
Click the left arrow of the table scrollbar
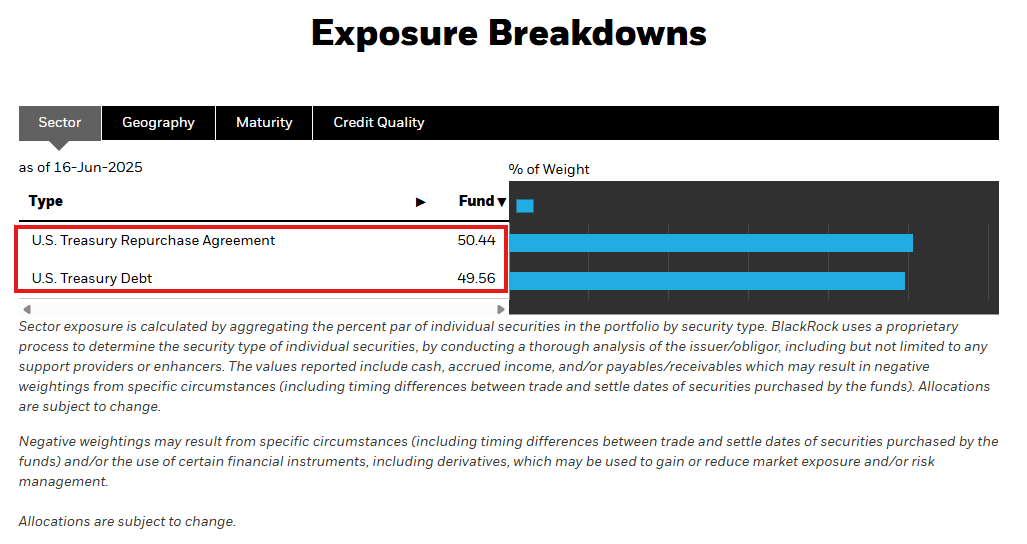click(x=26, y=309)
